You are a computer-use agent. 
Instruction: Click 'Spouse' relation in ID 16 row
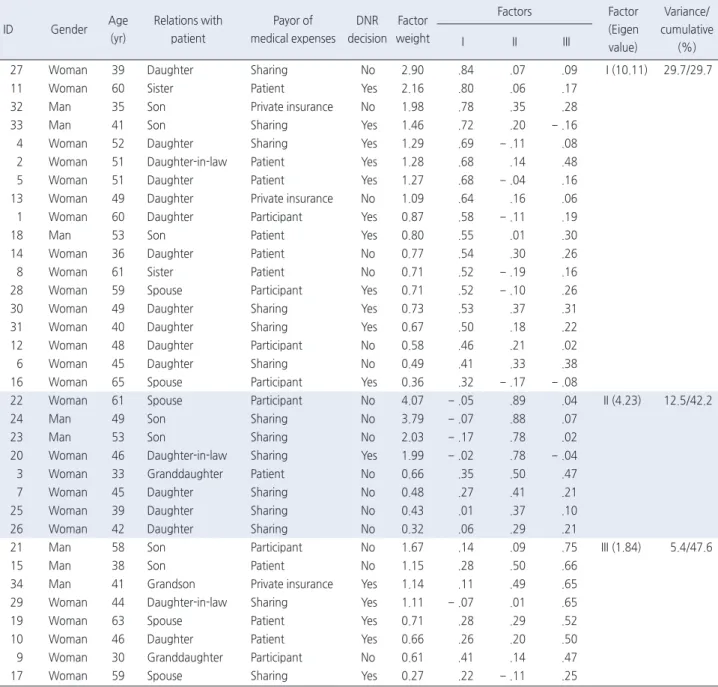[164, 382]
